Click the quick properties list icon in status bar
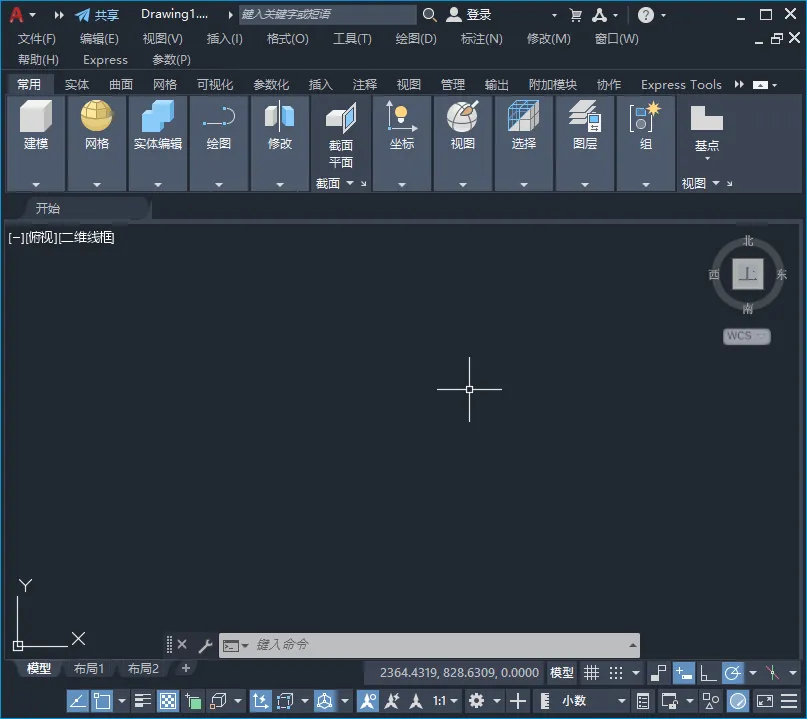This screenshot has height=719, width=807. coord(642,701)
